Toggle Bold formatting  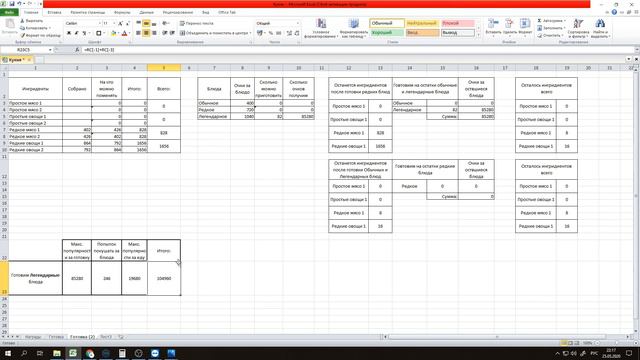(x=69, y=33)
